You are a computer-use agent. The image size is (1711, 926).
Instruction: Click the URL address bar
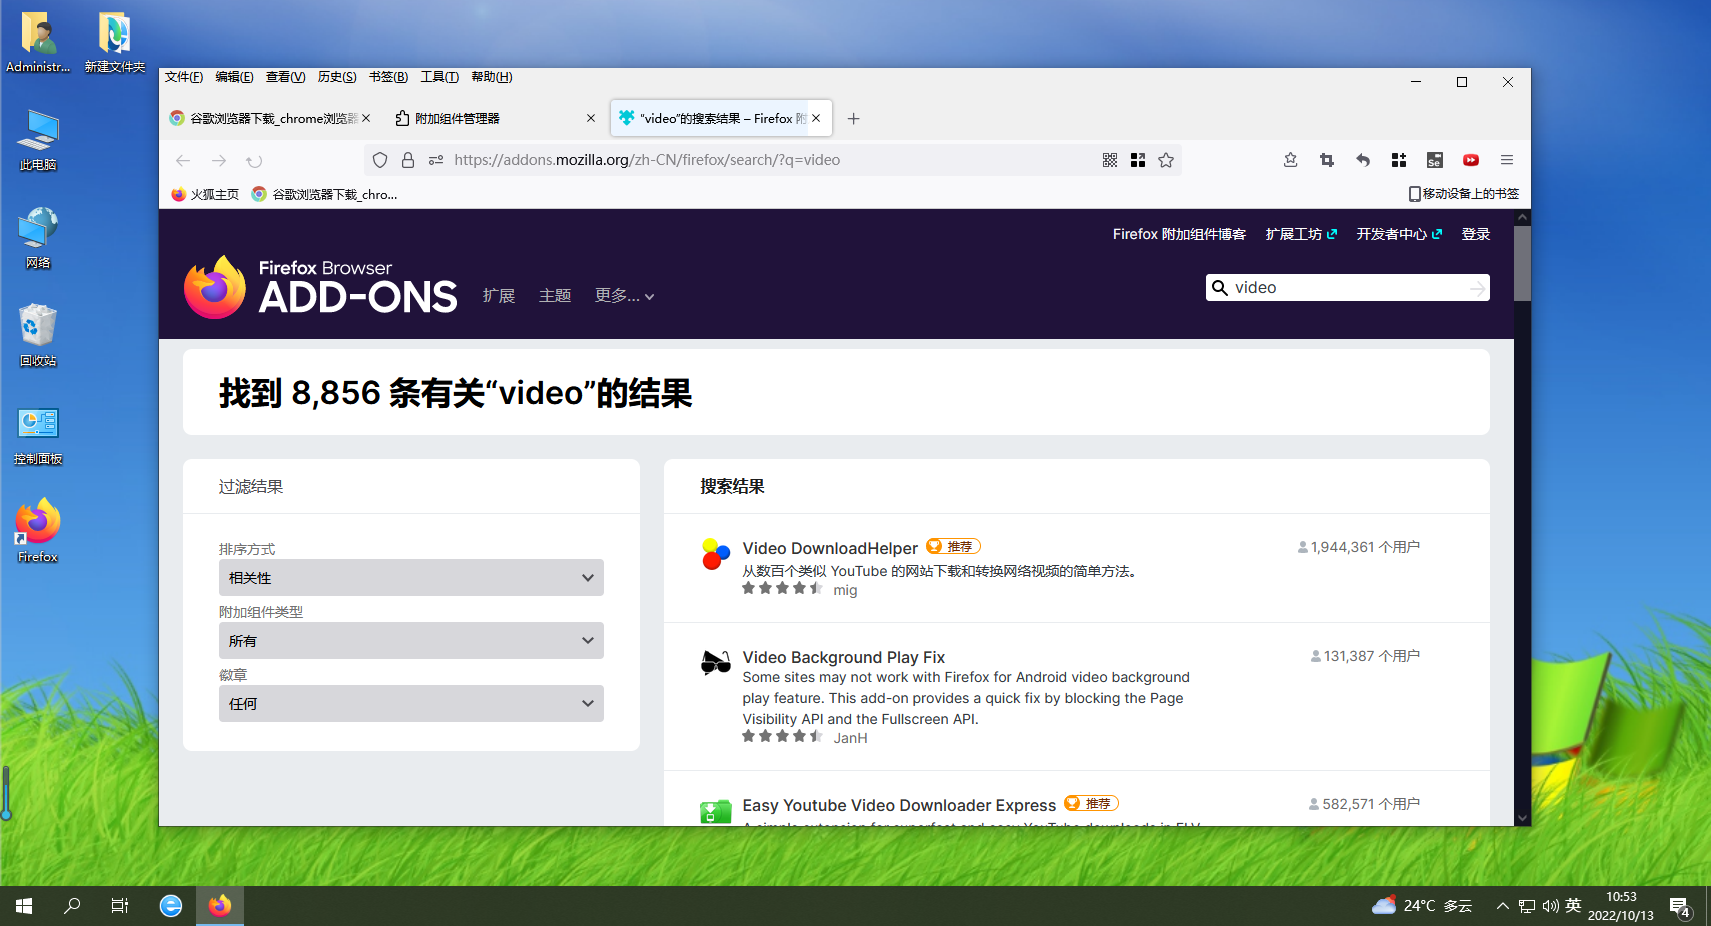(772, 160)
